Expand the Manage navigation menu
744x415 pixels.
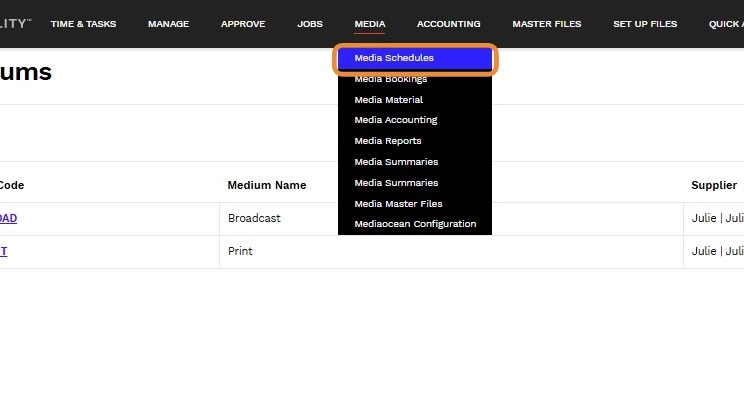click(x=168, y=24)
